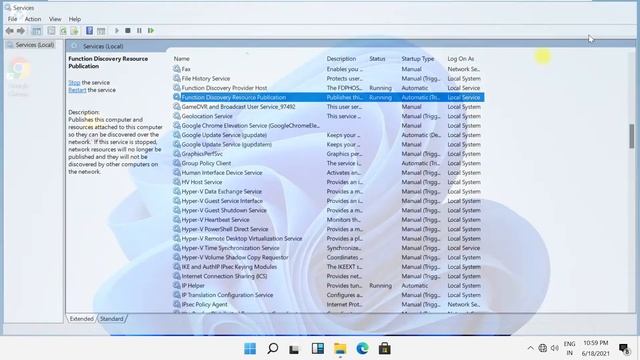Screen dimensions: 640x360
Task: Click the Pause Service toolbar icon
Action: point(139,31)
